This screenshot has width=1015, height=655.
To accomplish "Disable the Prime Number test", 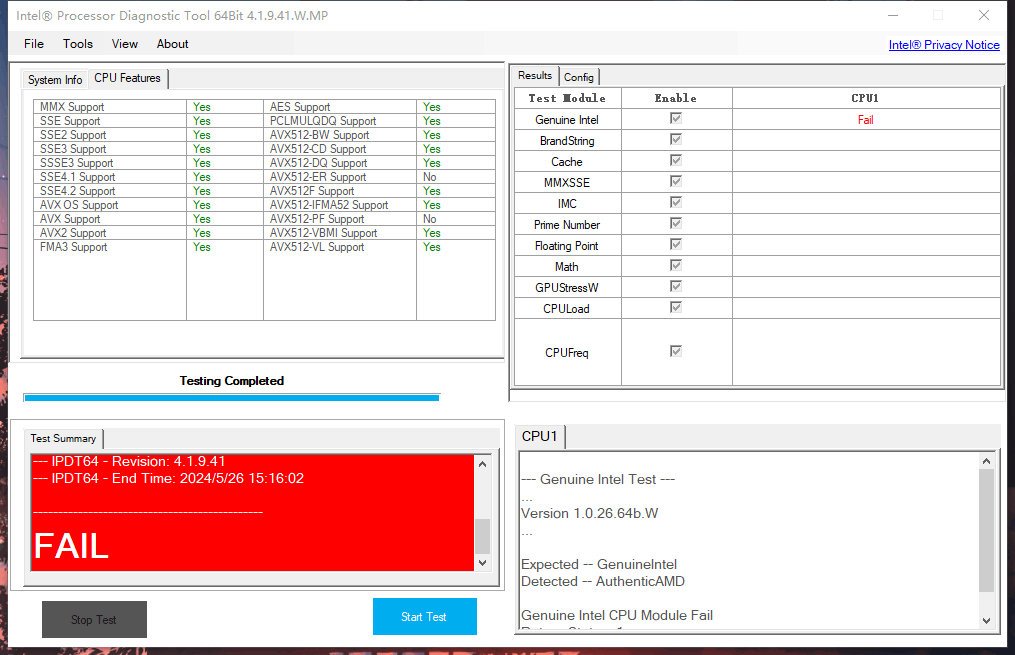I will pyautogui.click(x=676, y=224).
